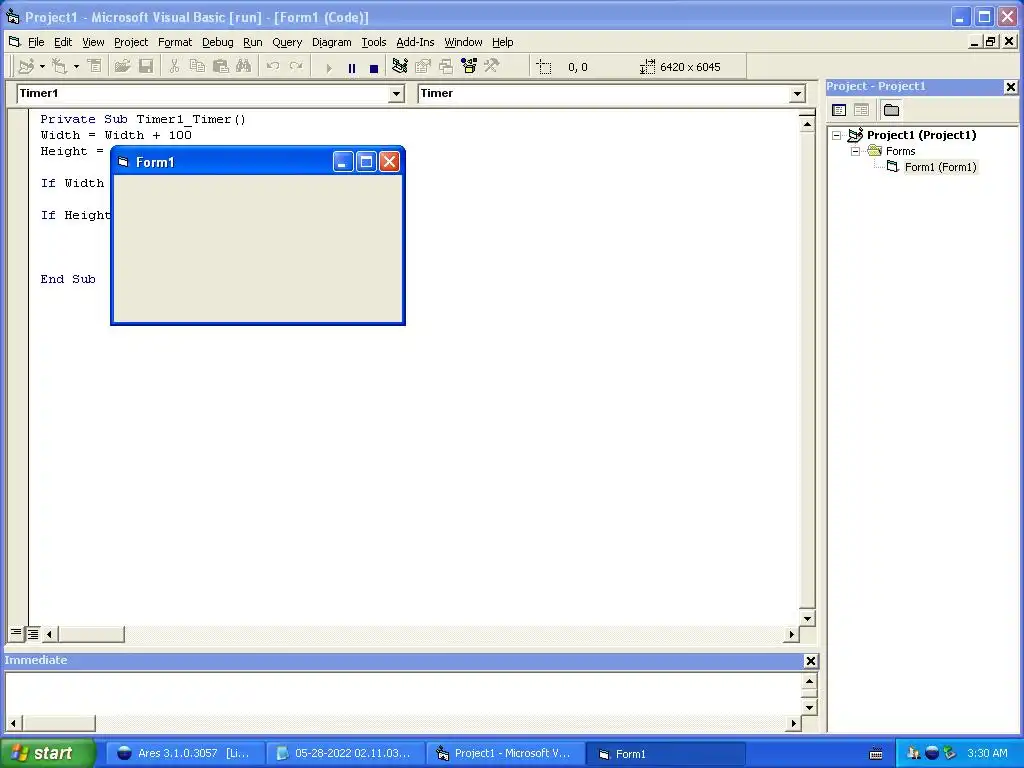The height and width of the screenshot is (768, 1024).
Task: Click the Menu Editor toolbar icon
Action: pos(95,66)
